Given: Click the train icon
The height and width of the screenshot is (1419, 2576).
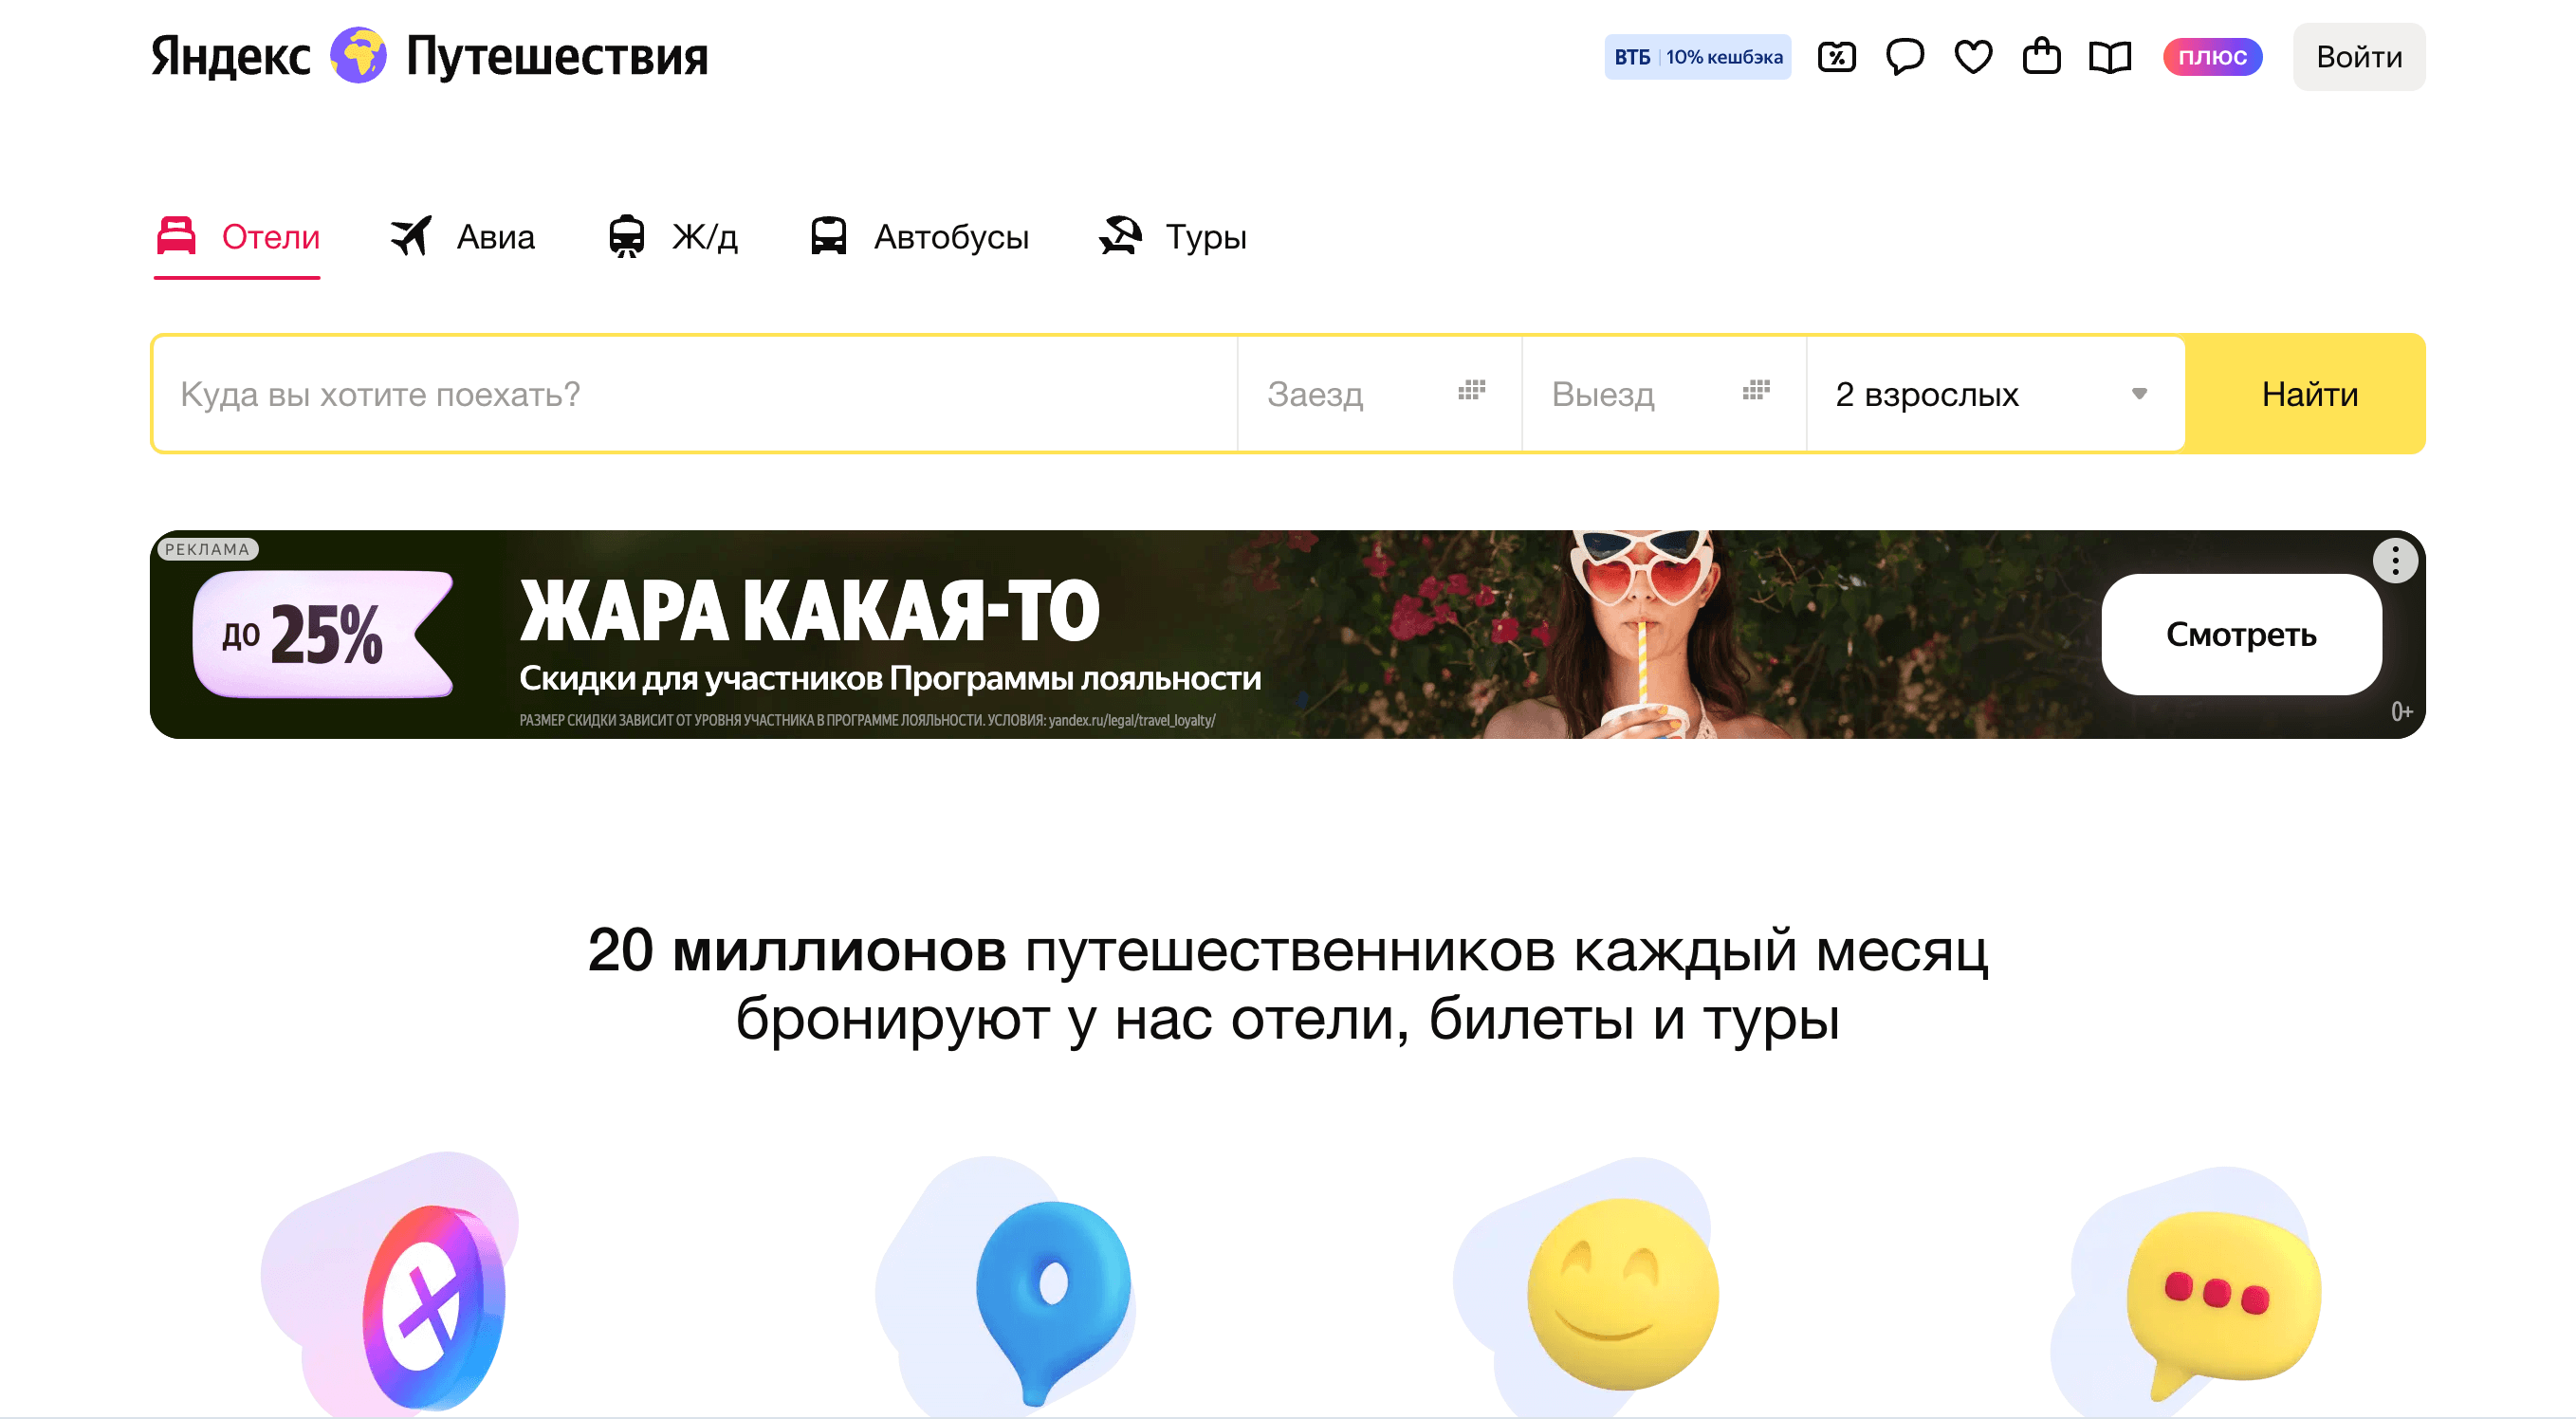Looking at the screenshot, I should tap(626, 237).
